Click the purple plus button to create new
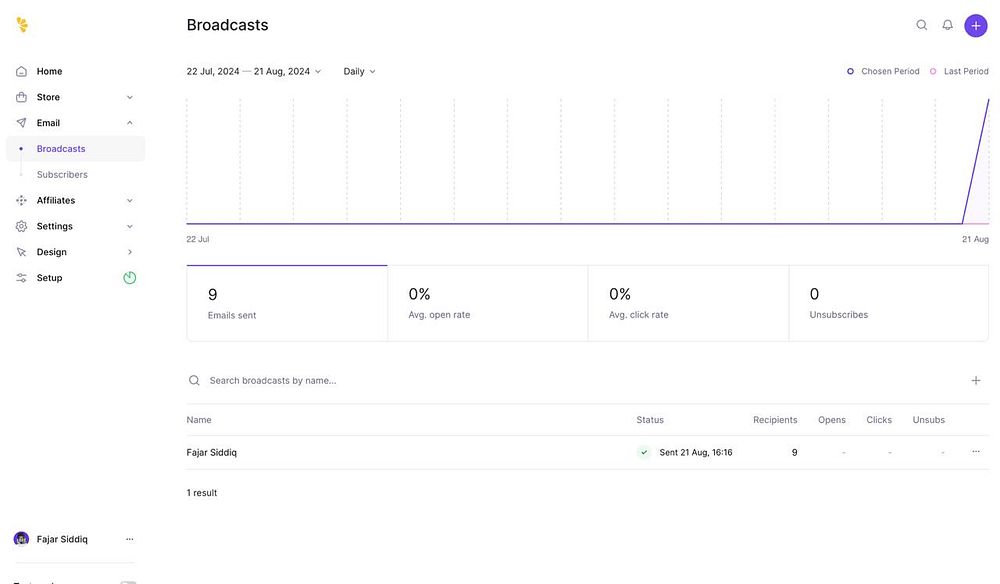Screen dimensions: 1000x584 click(x=976, y=25)
